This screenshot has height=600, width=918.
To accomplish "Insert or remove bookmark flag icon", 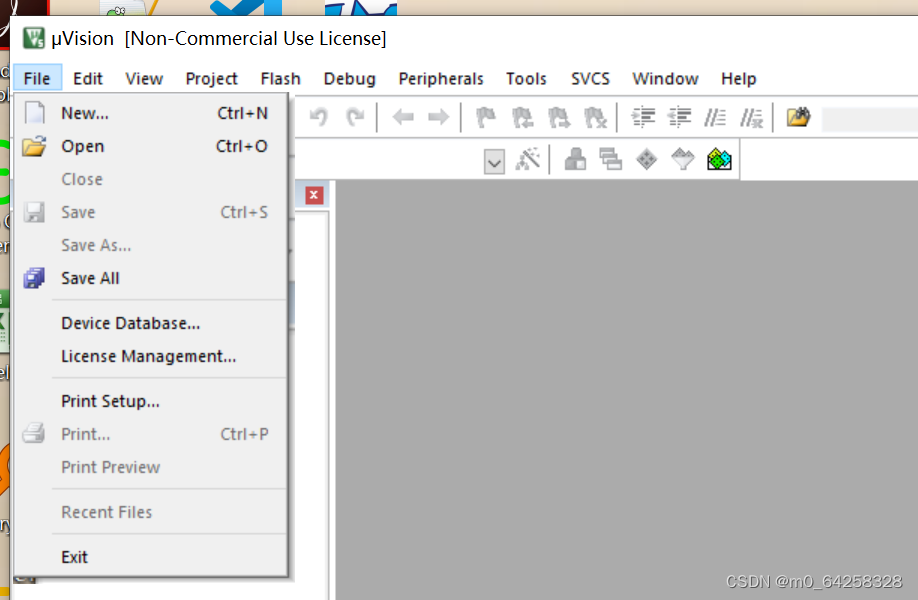I will point(486,117).
